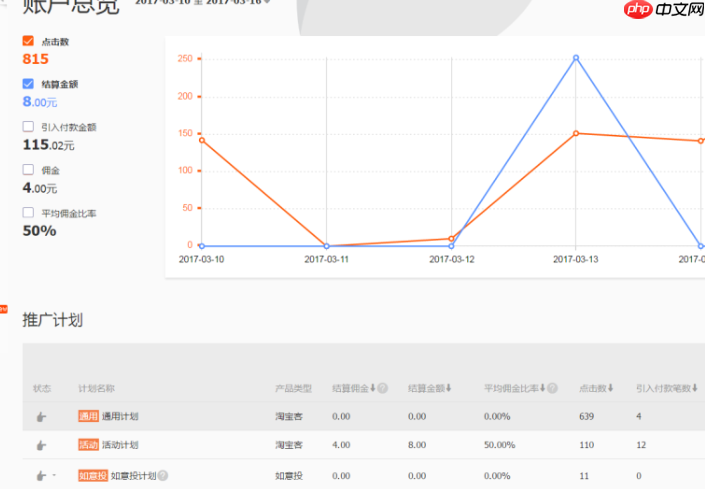
Task: Select the blue peak data point at 2017-03-13
Action: 576,58
